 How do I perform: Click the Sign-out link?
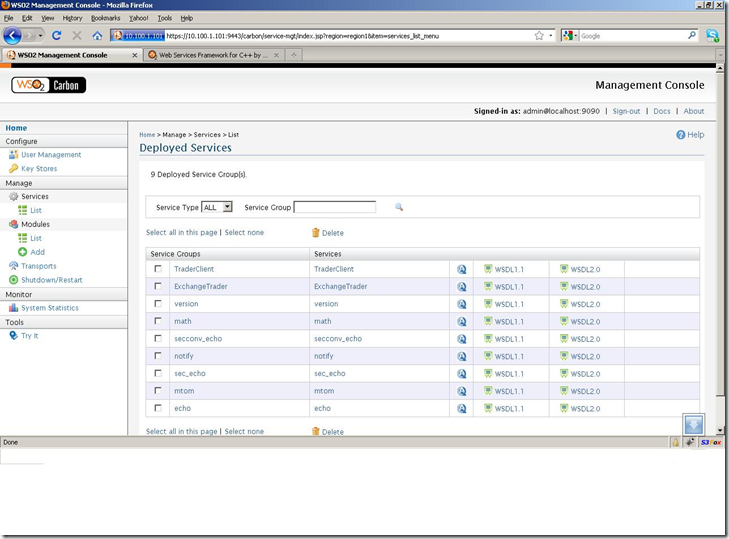click(626, 111)
